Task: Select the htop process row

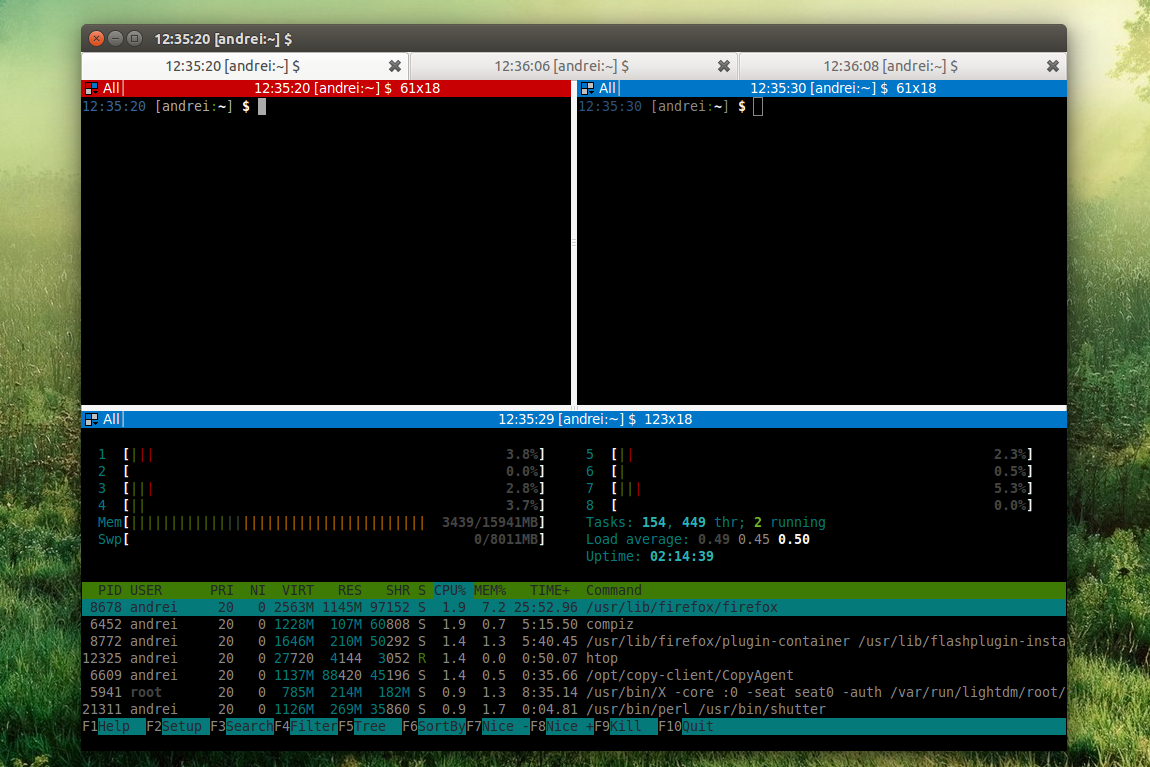Action: 574,658
